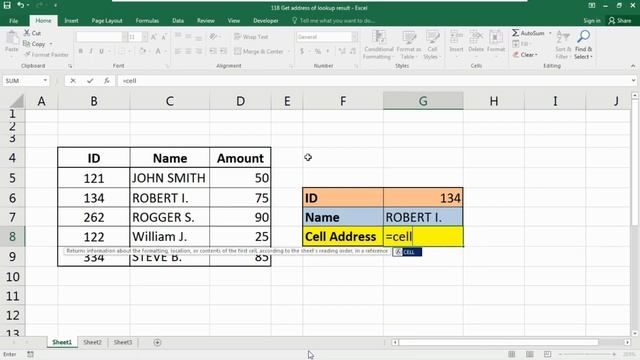
Task: Switch to the Data tab
Action: coord(178,20)
